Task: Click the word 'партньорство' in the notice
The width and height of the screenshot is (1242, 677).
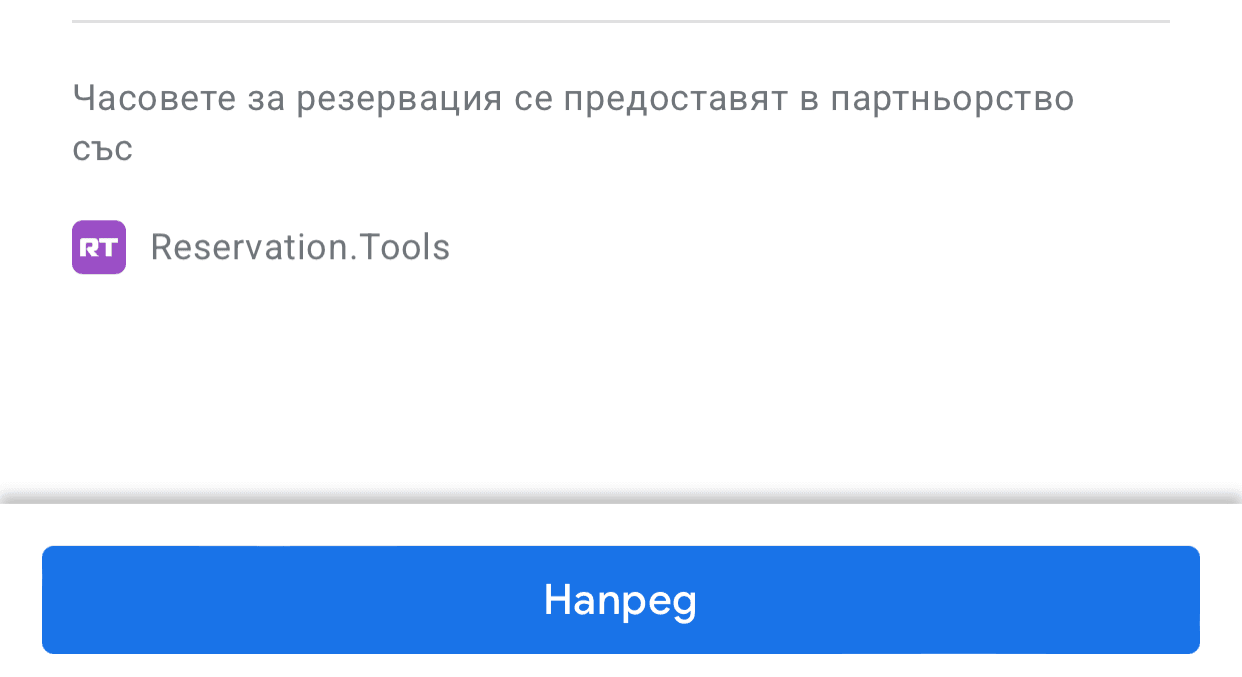Action: pos(952,99)
